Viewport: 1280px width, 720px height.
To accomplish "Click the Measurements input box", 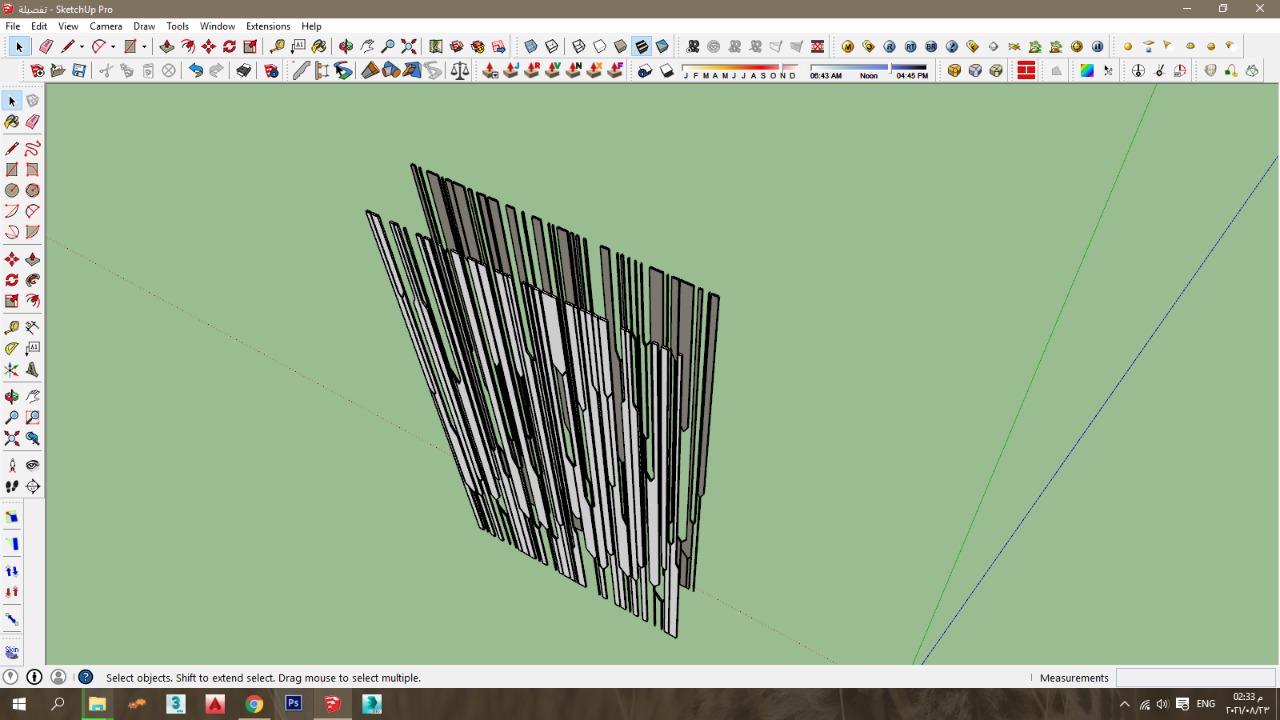I will tap(1195, 677).
